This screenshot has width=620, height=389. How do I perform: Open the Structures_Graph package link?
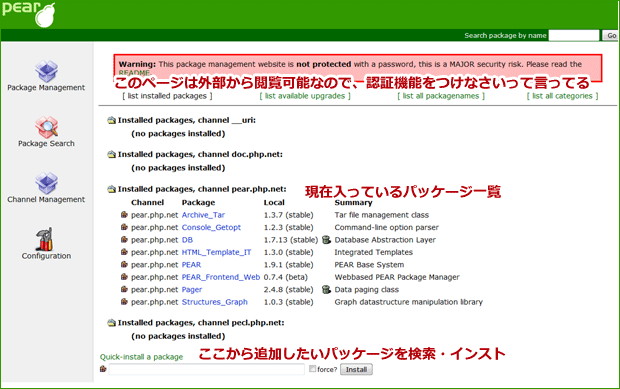215,302
